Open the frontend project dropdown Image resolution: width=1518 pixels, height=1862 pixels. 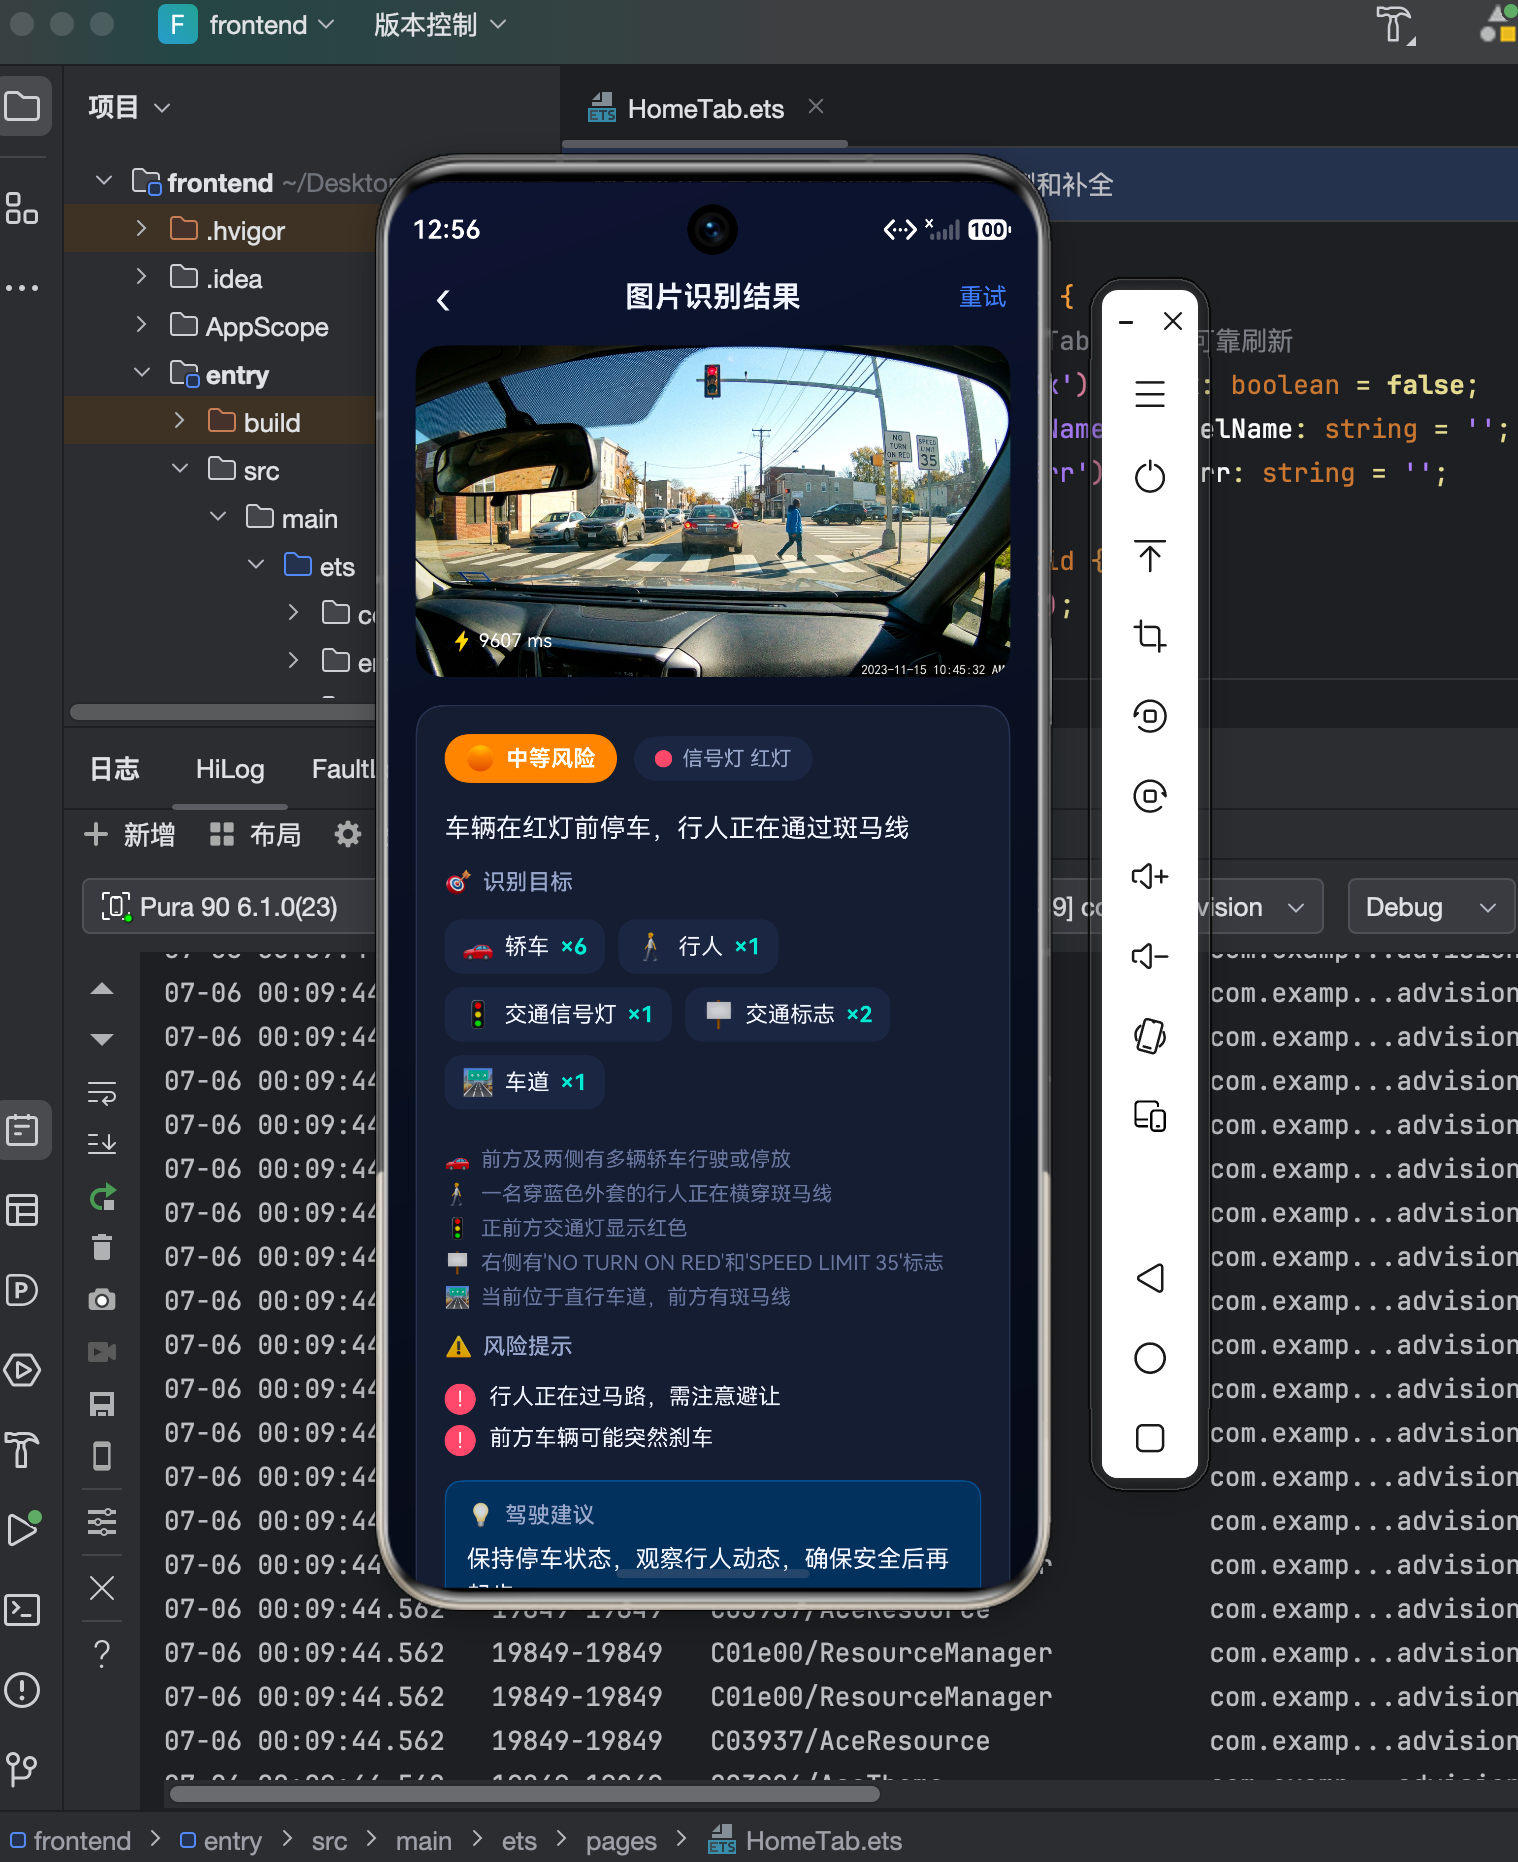coord(246,25)
